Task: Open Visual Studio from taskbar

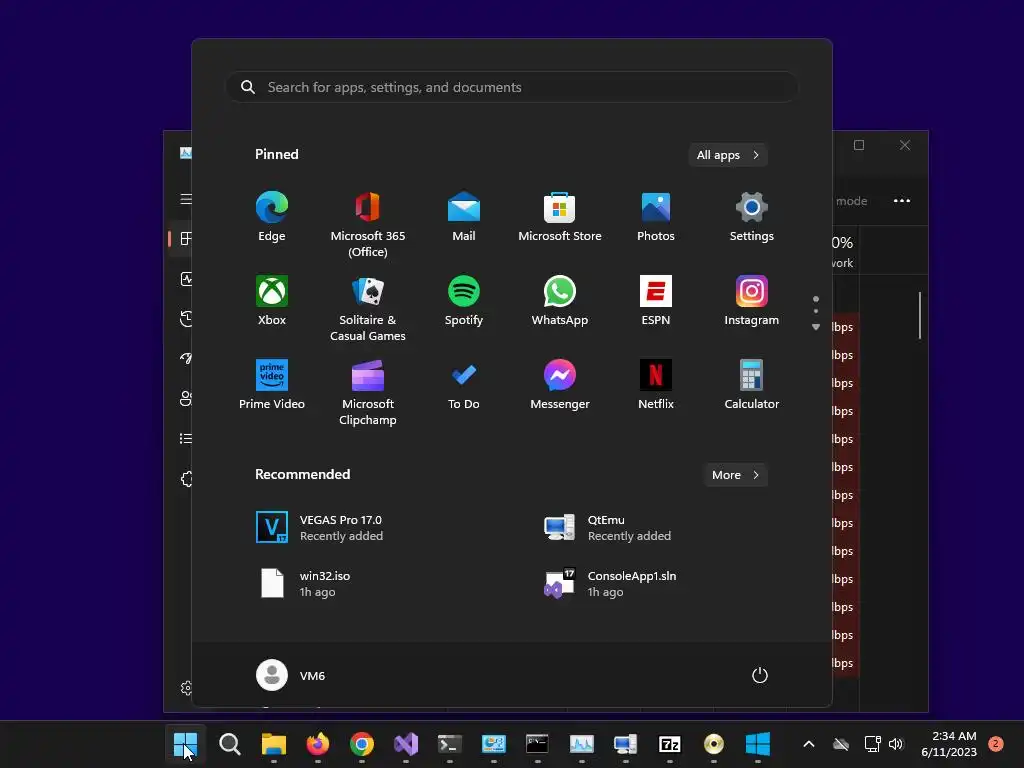Action: coord(406,744)
